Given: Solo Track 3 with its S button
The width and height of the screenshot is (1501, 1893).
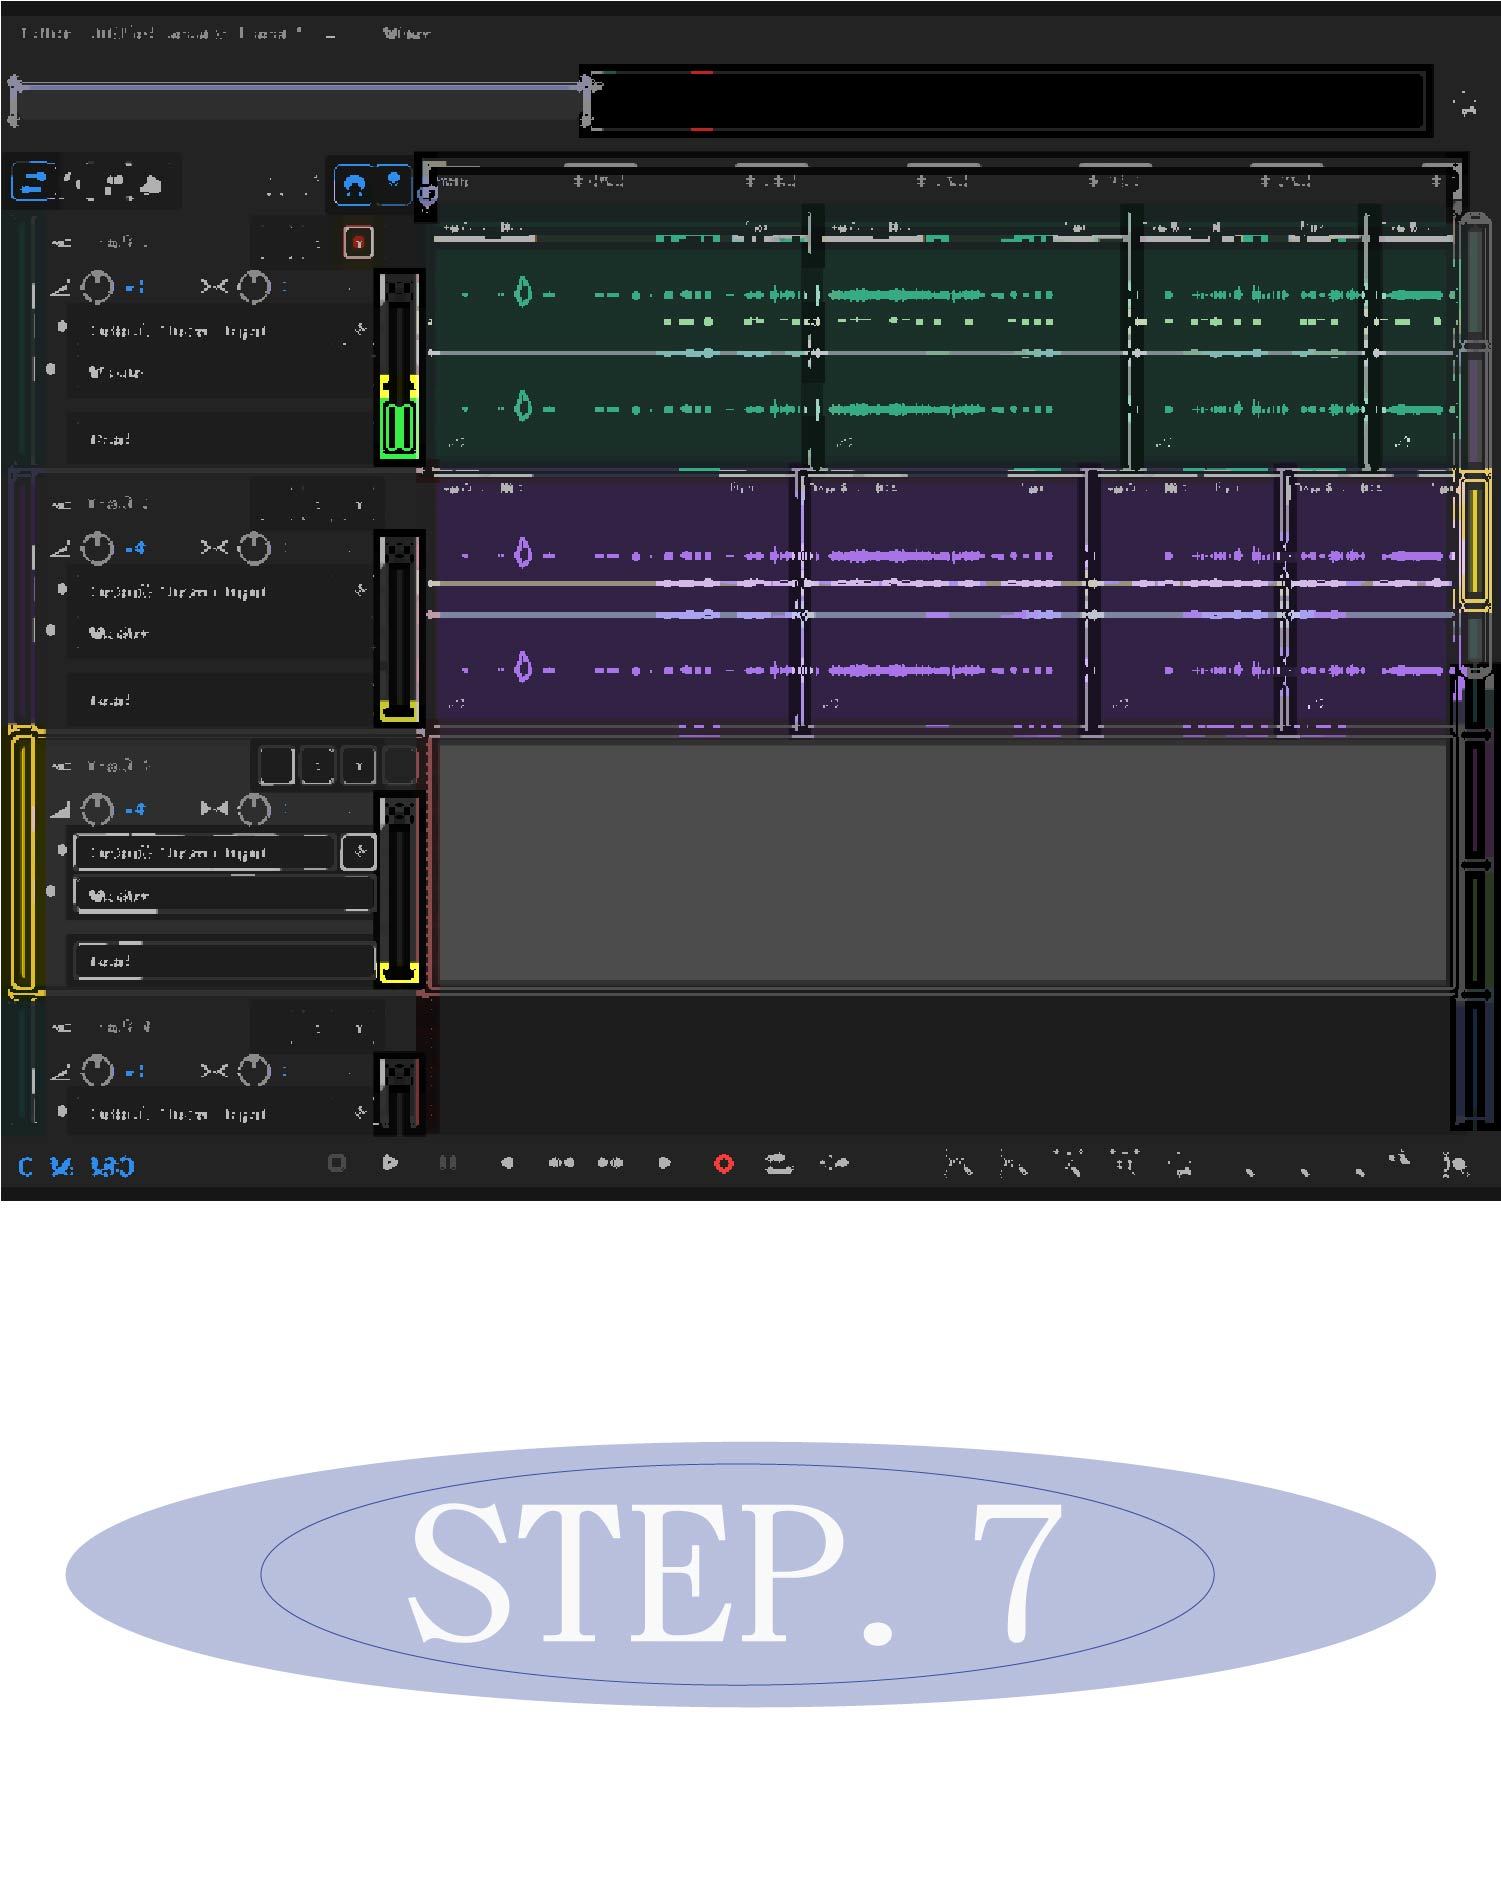Looking at the screenshot, I should tap(317, 766).
